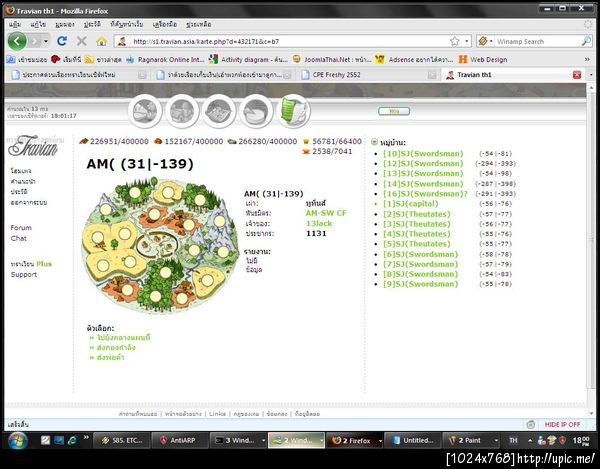This screenshot has width=600, height=469.
Task: Open the Ragnarok Online Int... bookmark
Action: click(166, 59)
